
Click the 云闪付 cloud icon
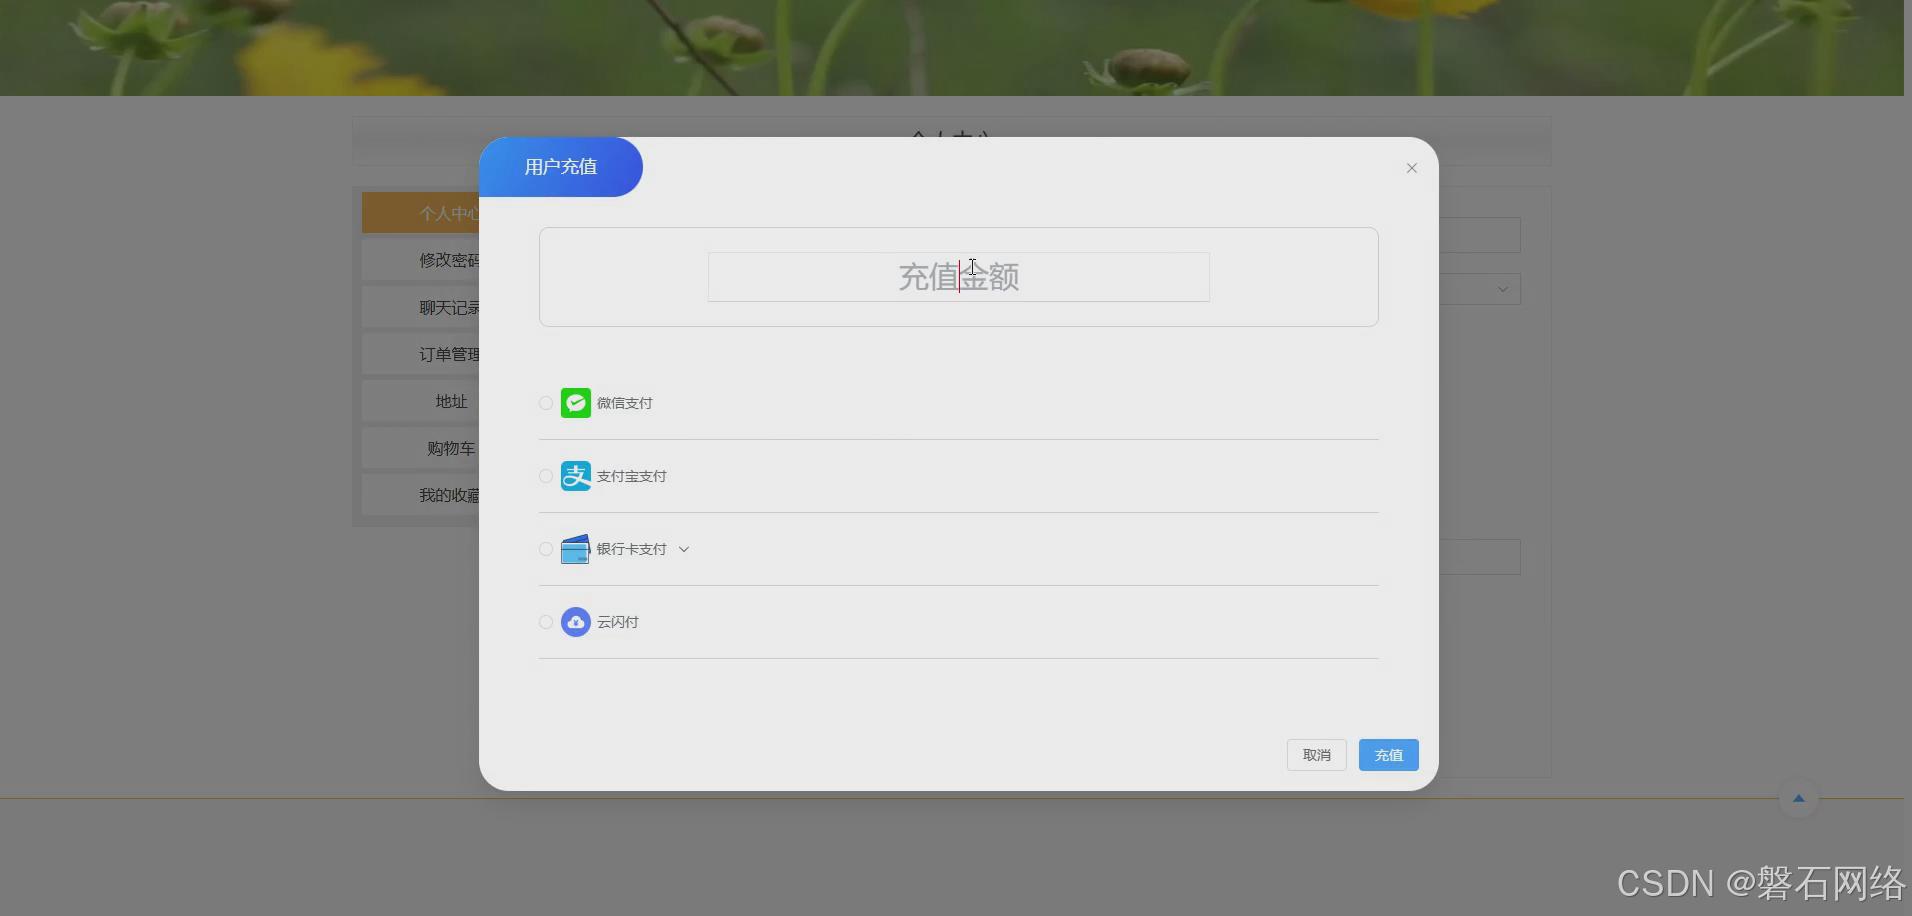coord(575,622)
